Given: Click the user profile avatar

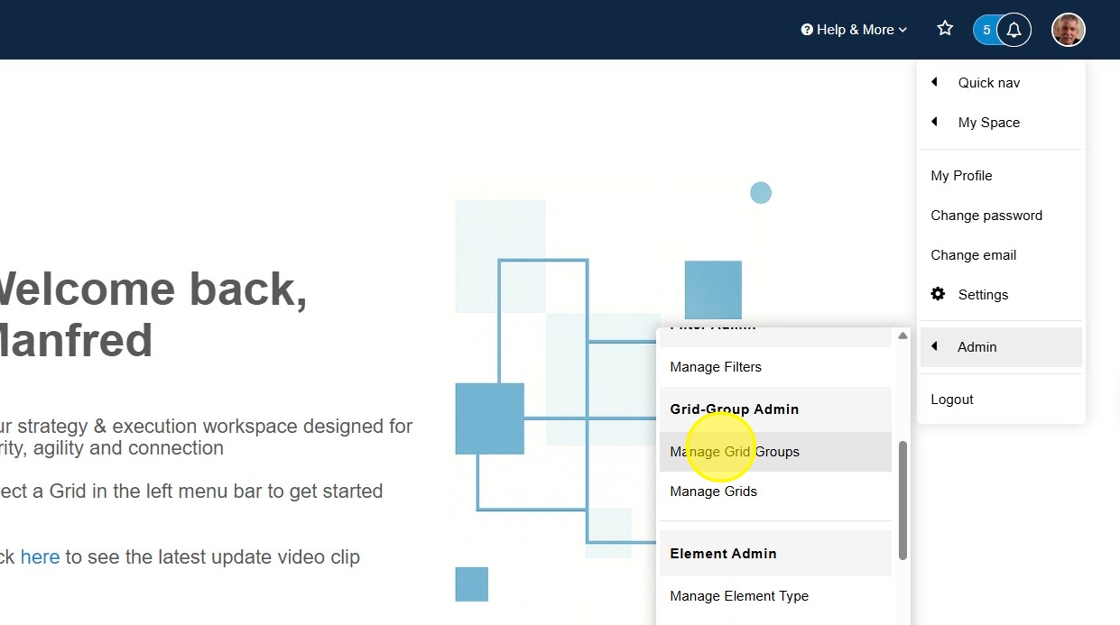Looking at the screenshot, I should coord(1068,30).
